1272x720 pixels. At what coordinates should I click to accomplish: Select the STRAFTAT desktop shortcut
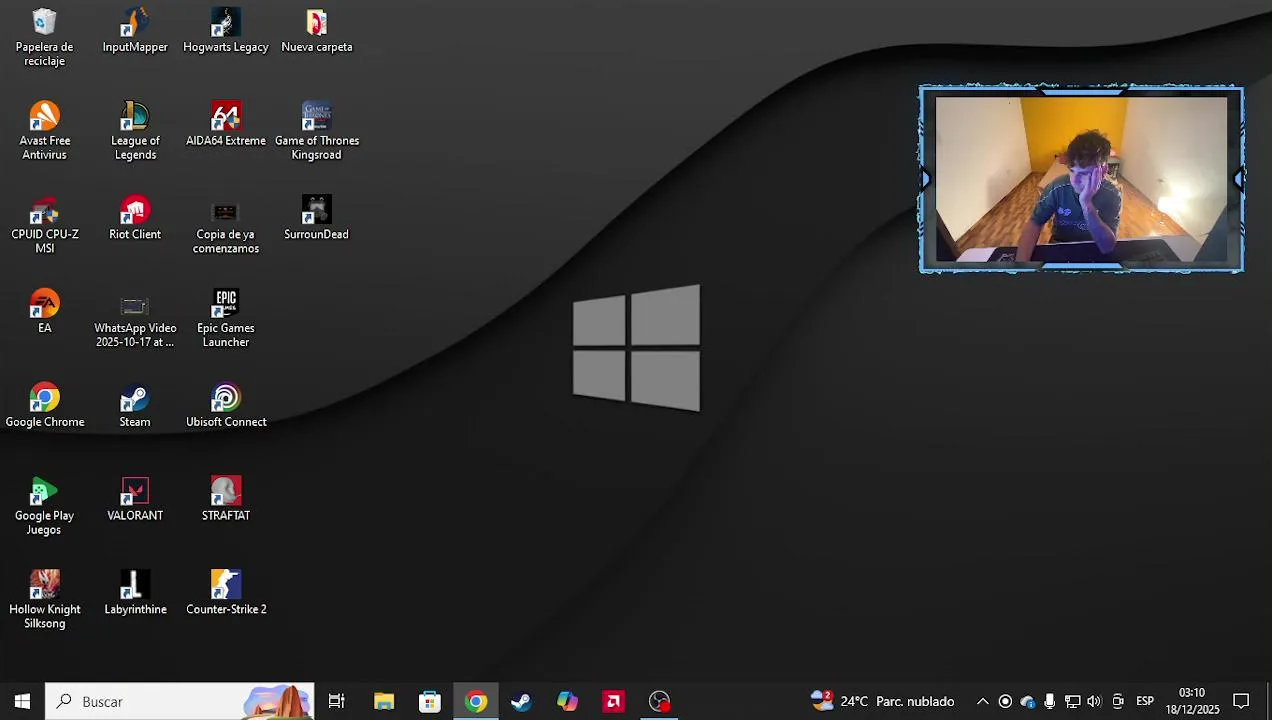226,500
